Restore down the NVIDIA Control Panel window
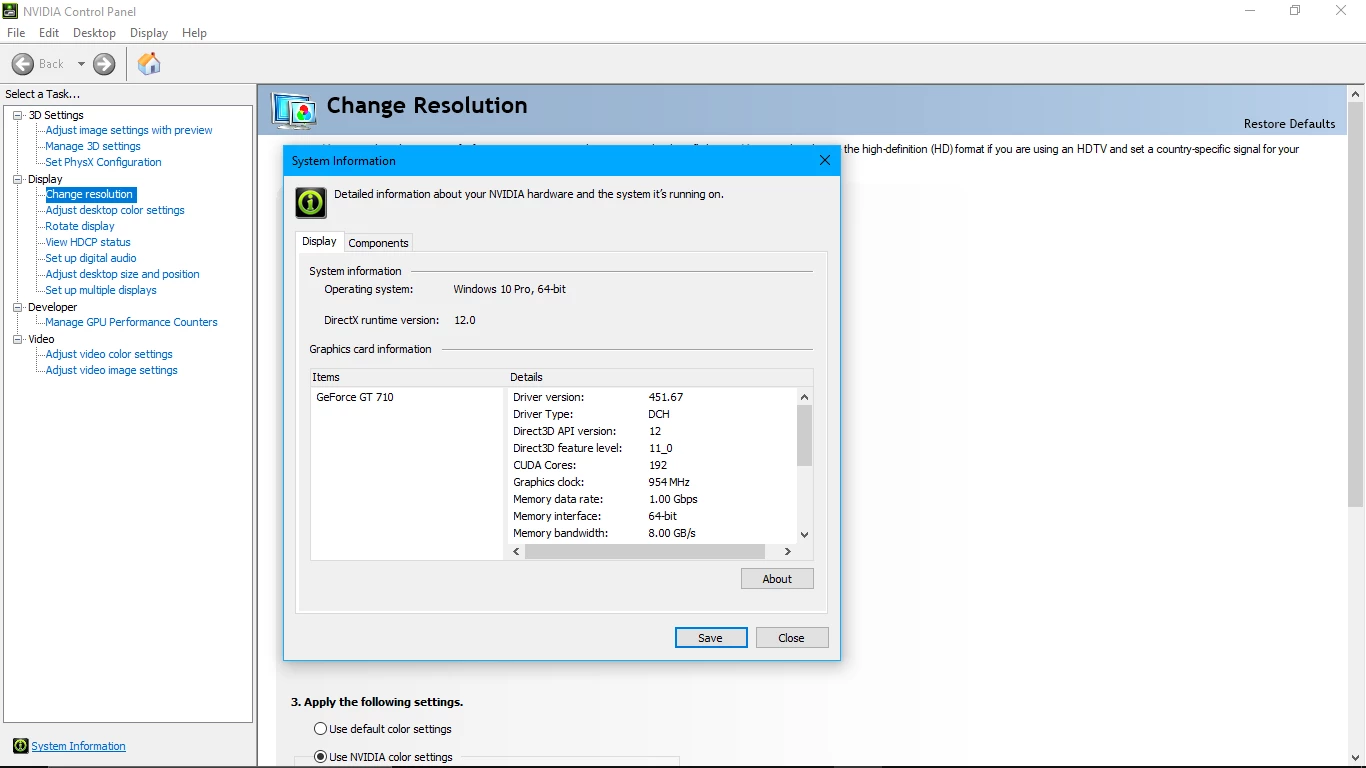 pos(1295,11)
